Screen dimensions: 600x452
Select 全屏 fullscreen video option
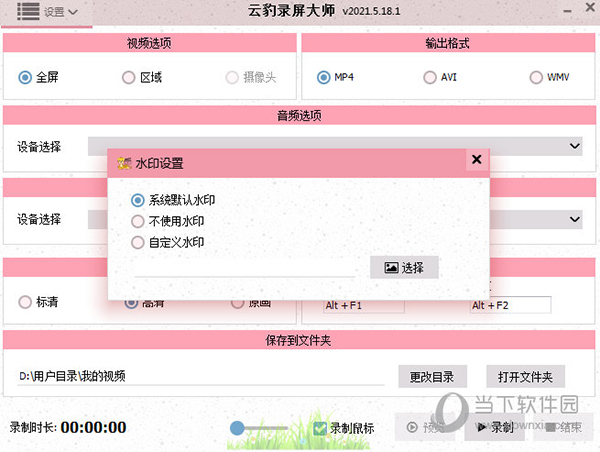point(38,77)
